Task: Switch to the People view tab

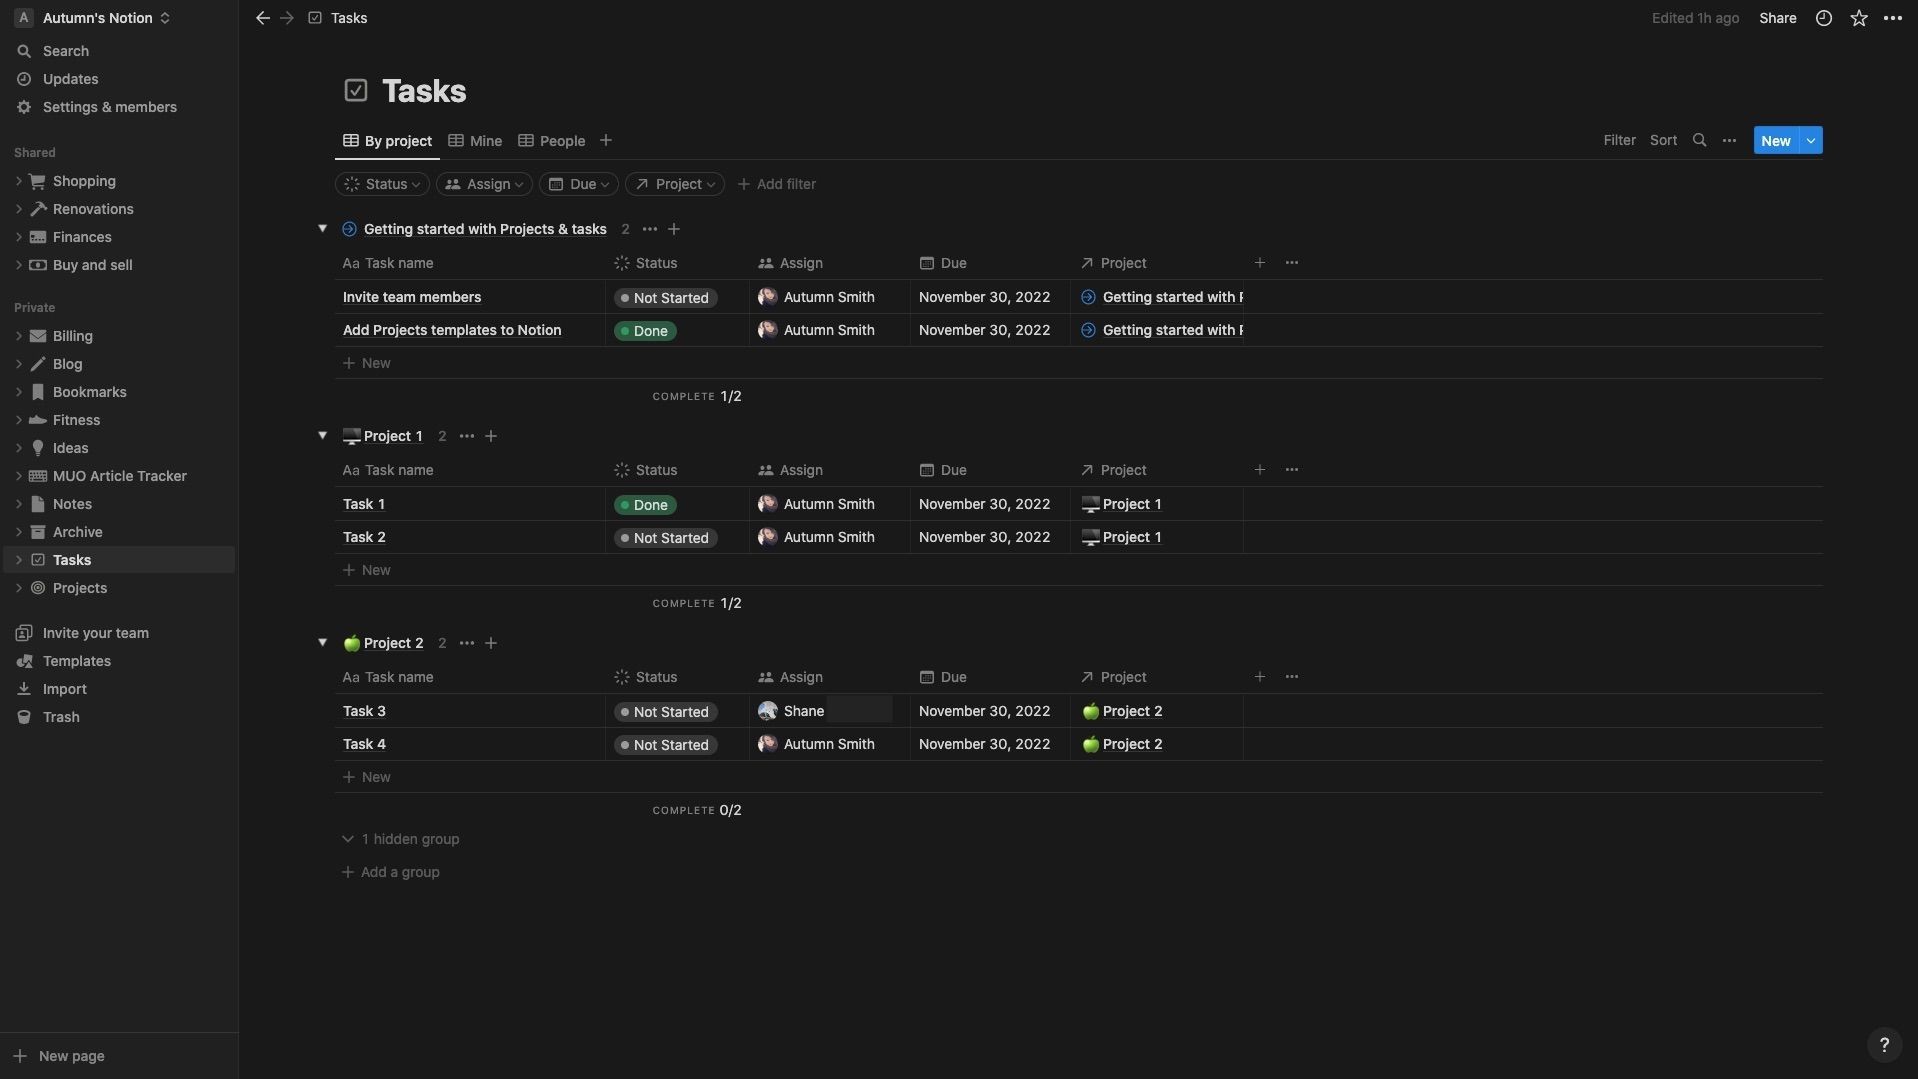Action: click(x=552, y=141)
